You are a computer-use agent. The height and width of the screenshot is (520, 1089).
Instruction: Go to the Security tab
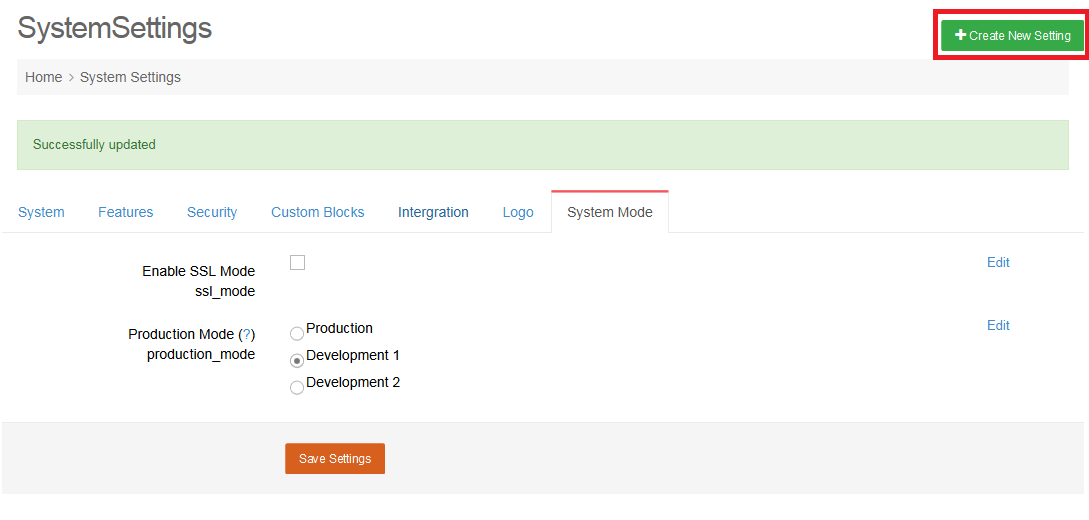(x=212, y=212)
